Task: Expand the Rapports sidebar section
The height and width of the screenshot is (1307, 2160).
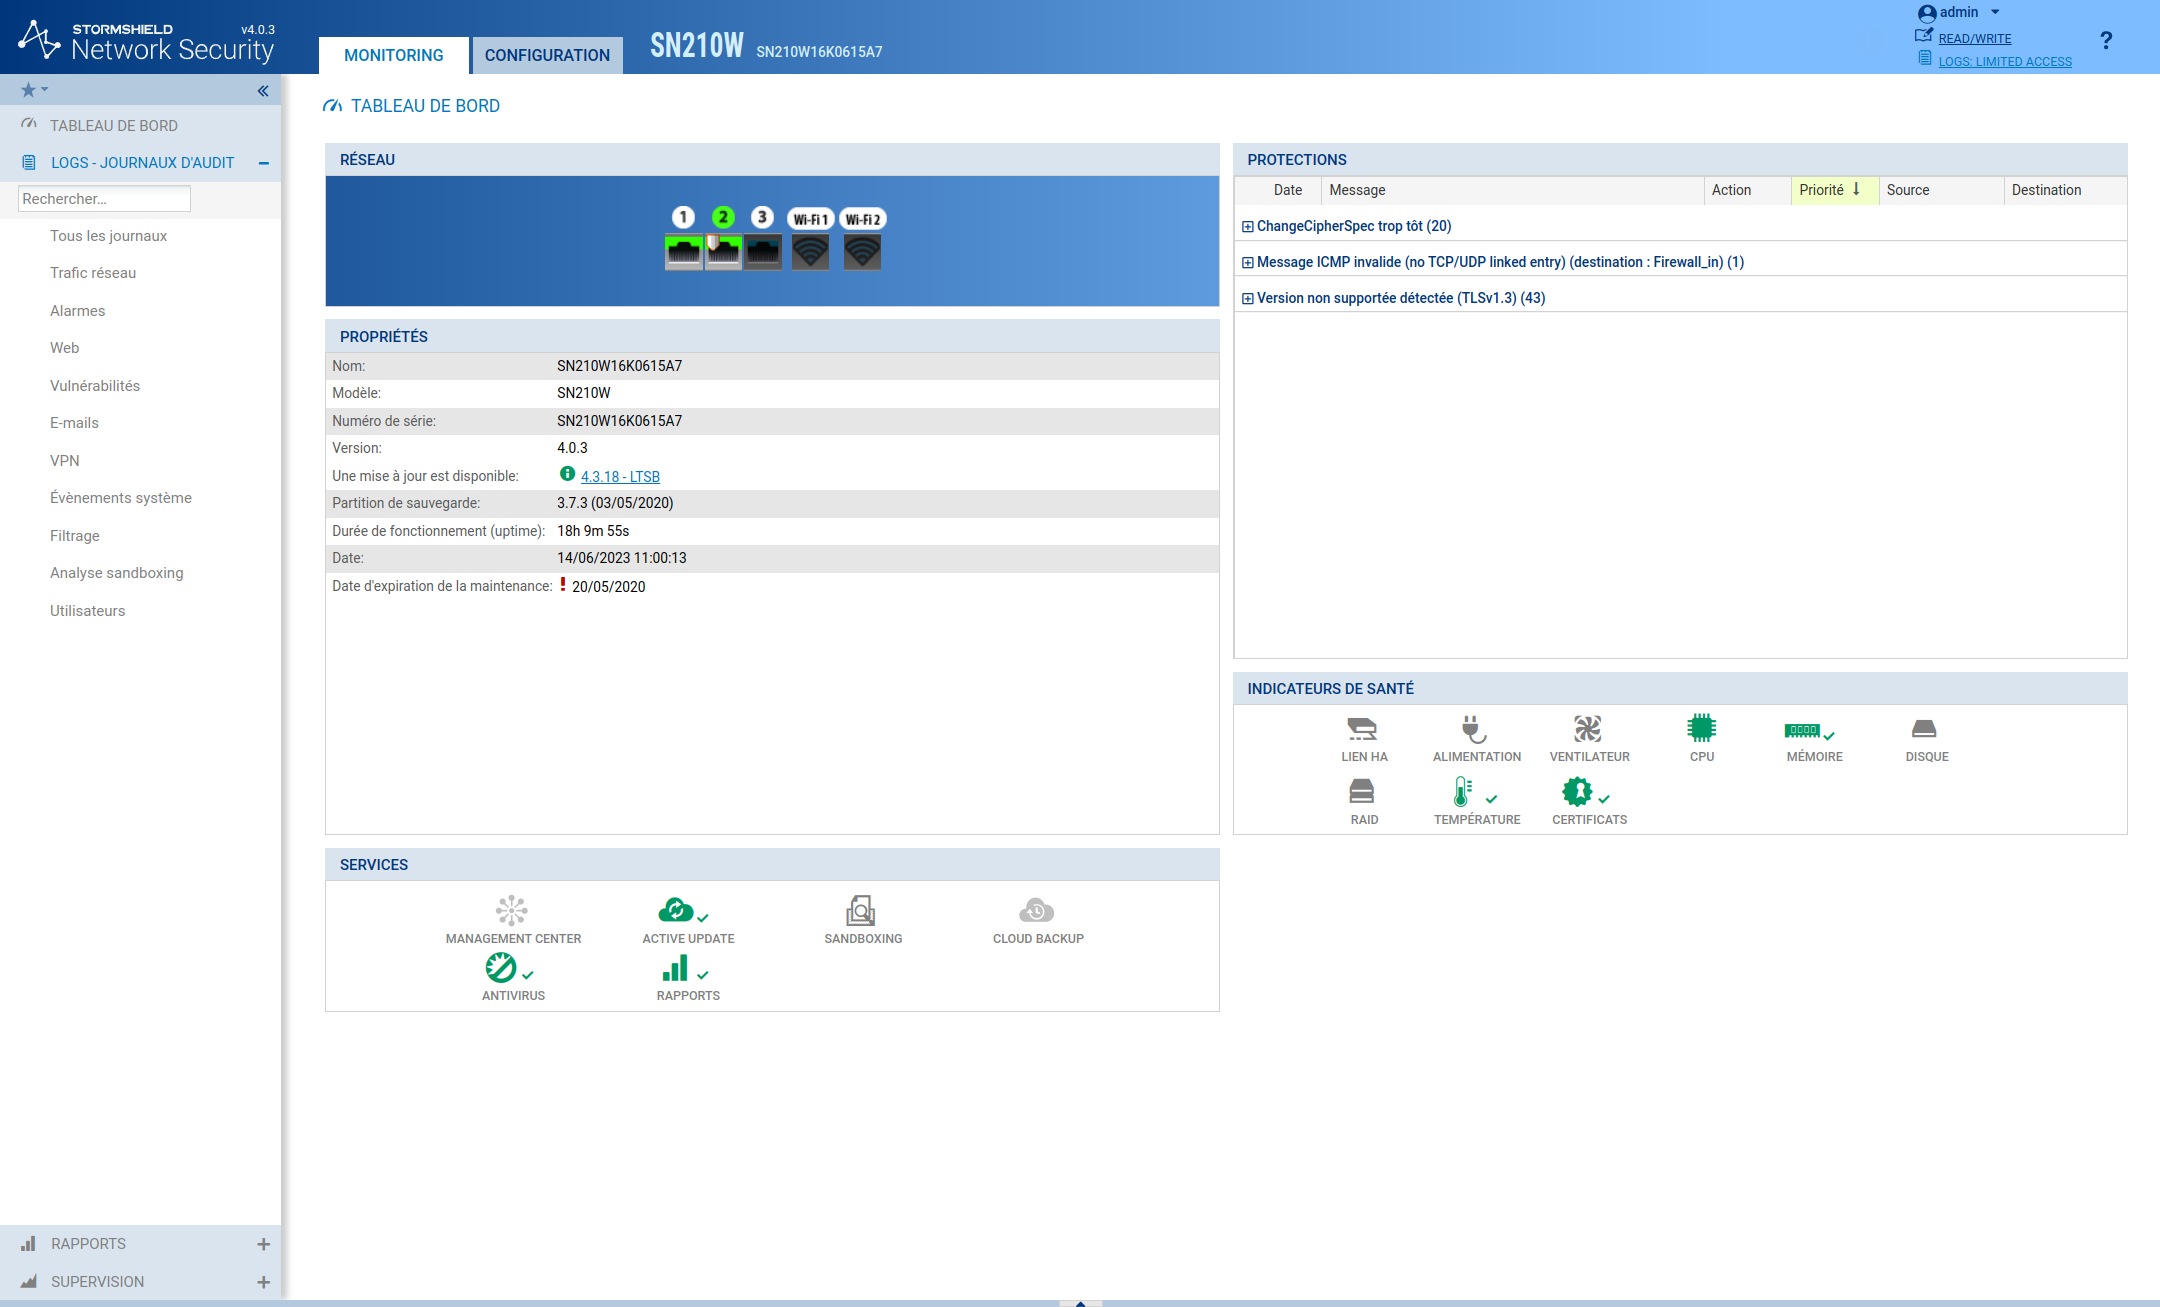Action: tap(263, 1244)
